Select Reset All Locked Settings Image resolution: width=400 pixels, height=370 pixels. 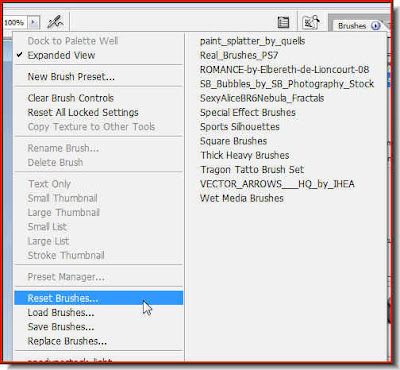pos(99,112)
